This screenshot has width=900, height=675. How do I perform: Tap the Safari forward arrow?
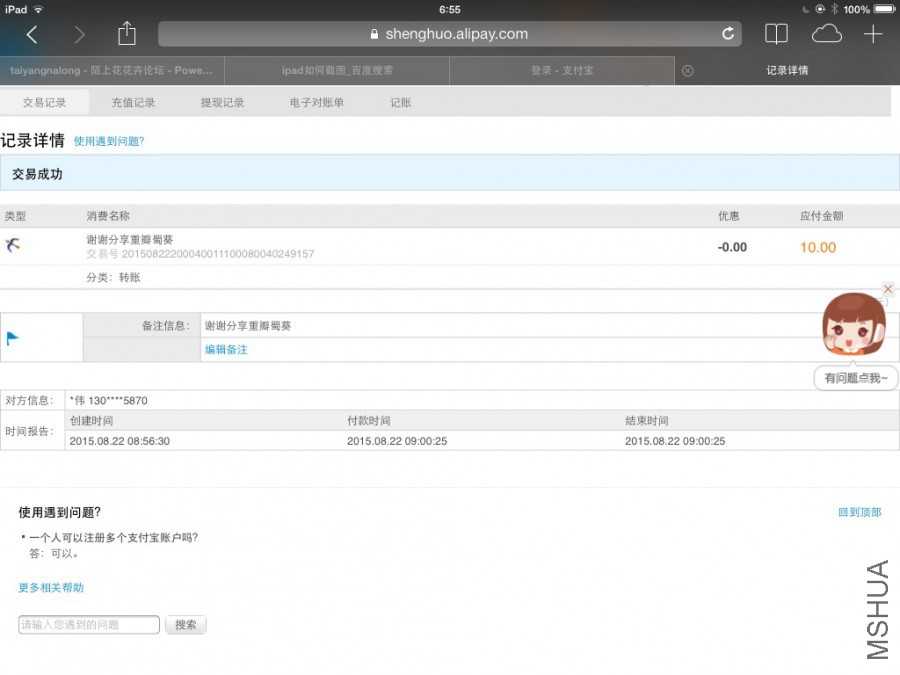pyautogui.click(x=79, y=35)
